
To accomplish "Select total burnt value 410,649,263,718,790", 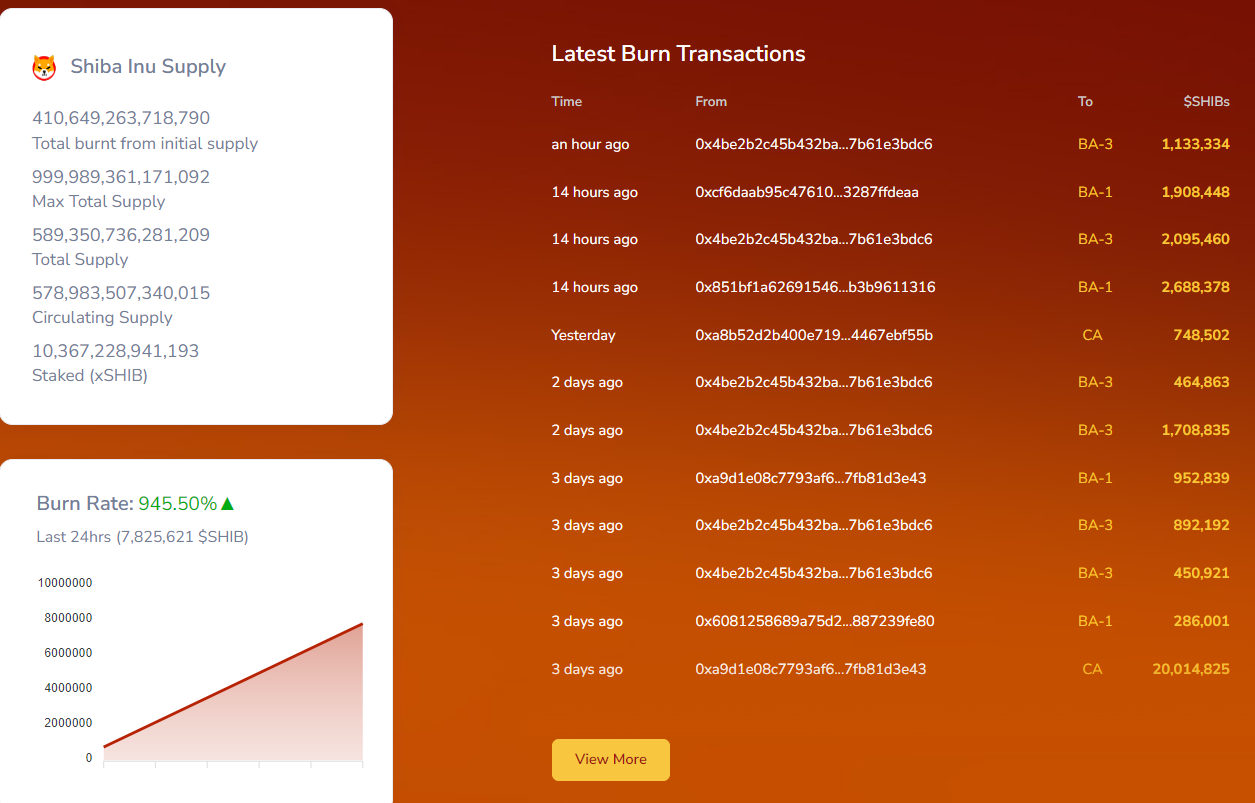I will click(121, 118).
